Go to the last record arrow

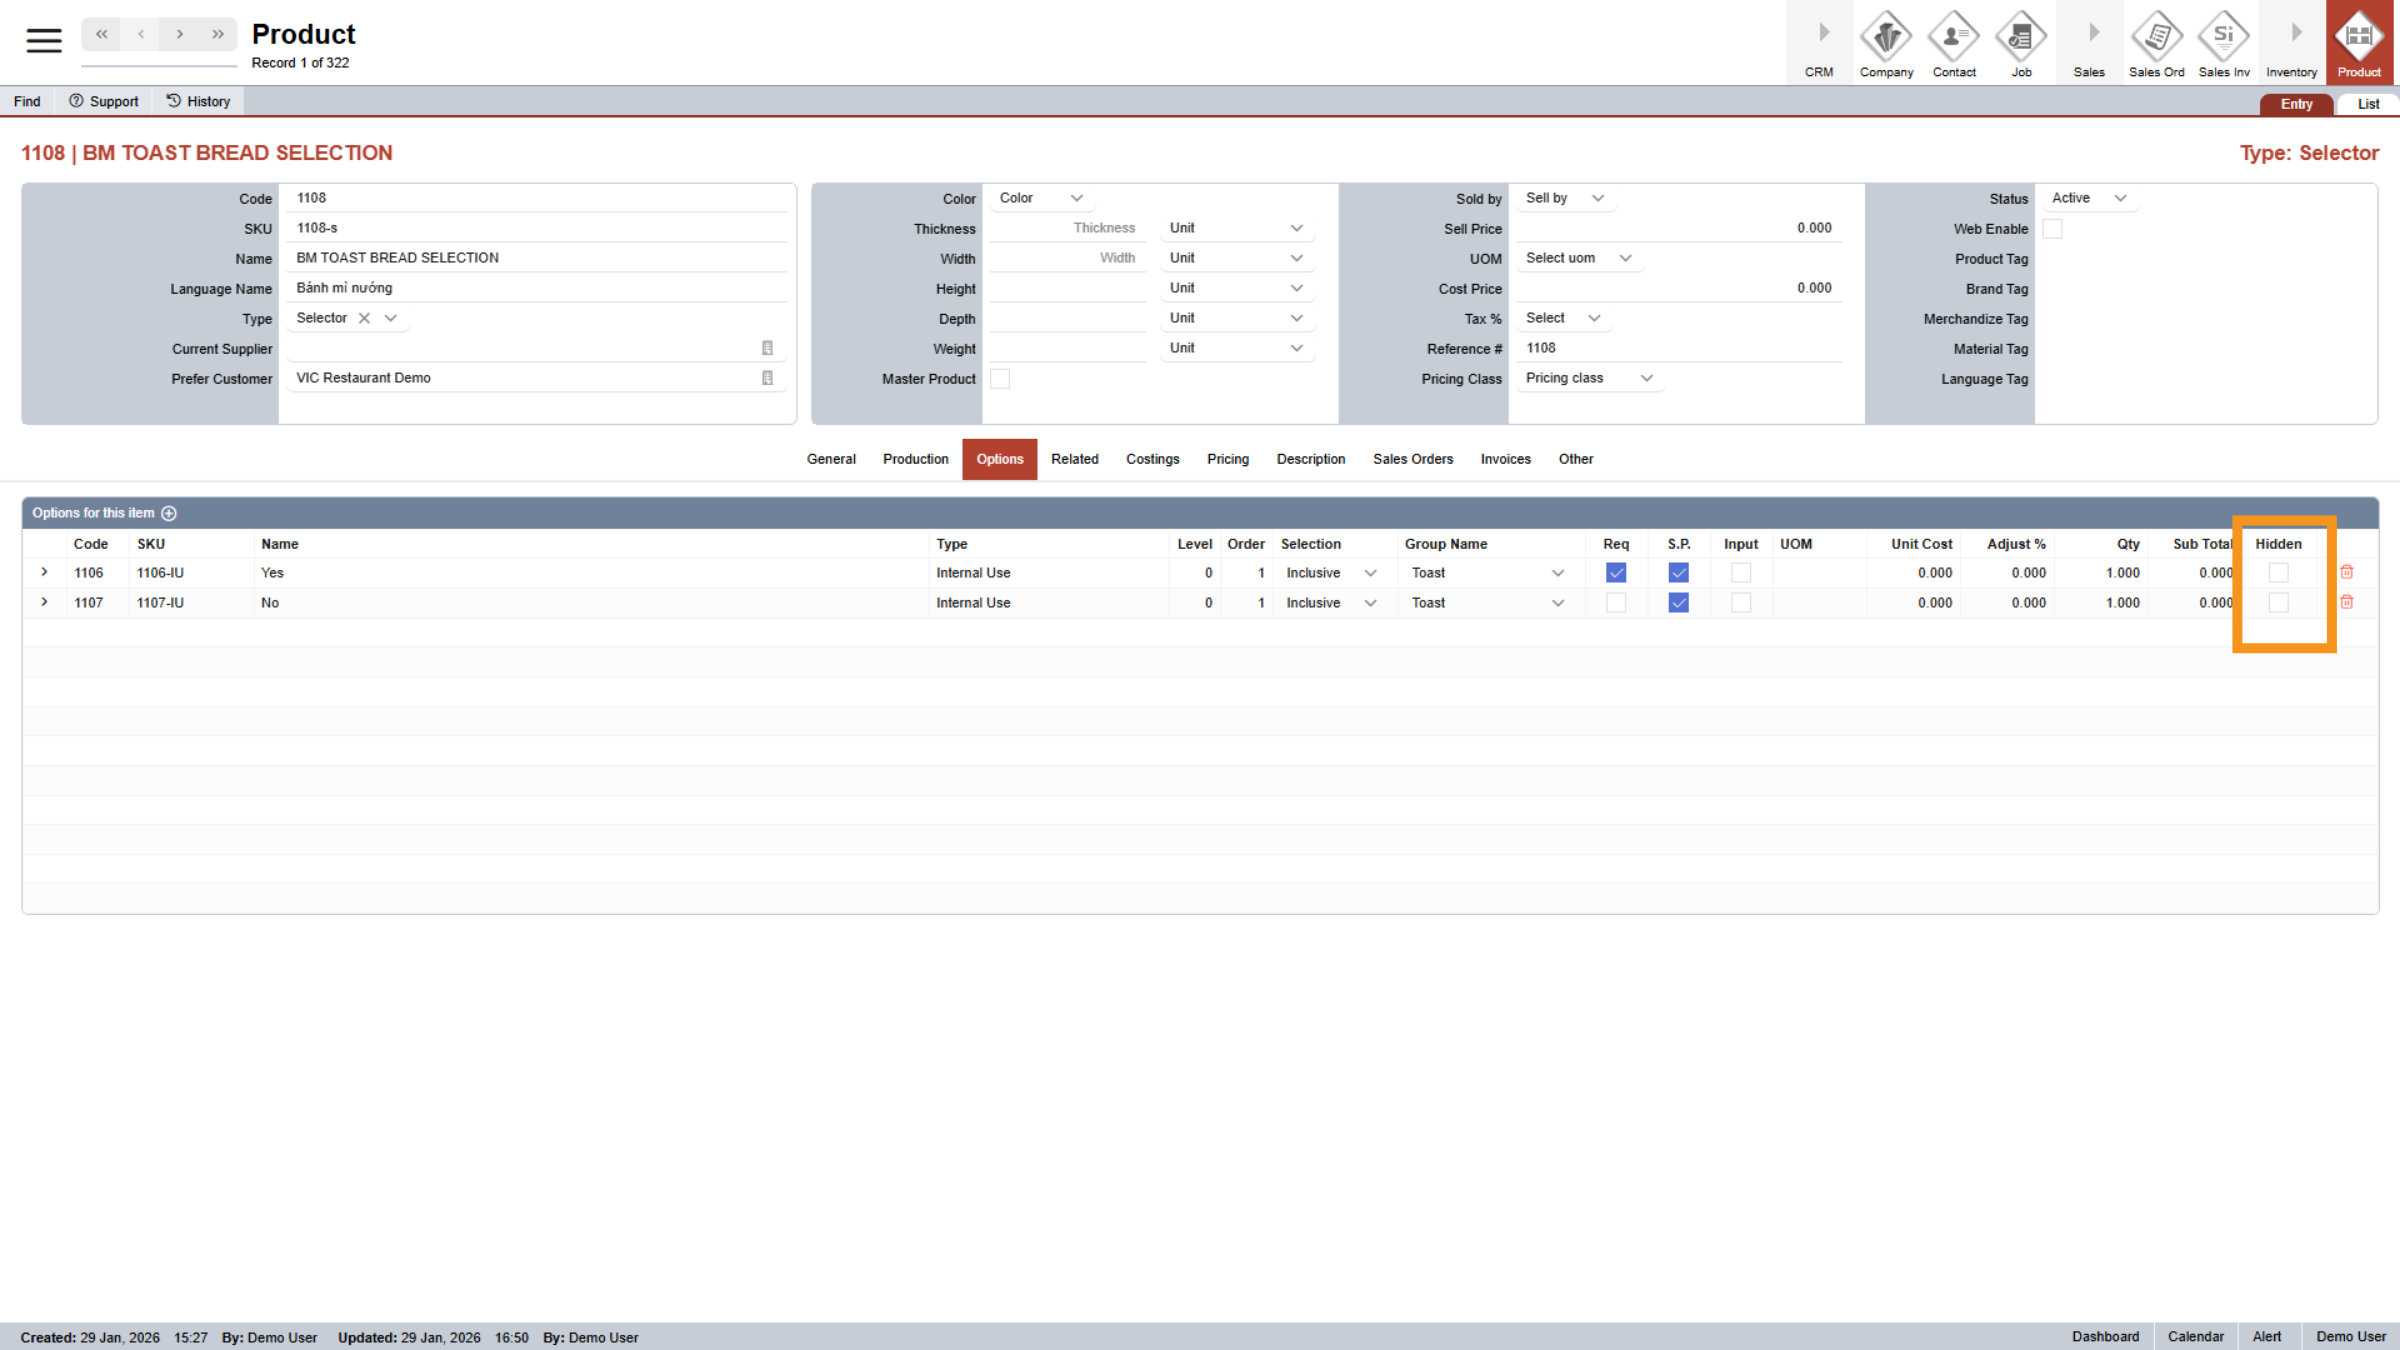[x=218, y=34]
